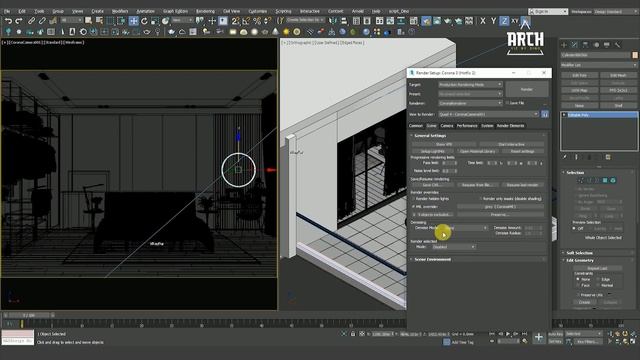Click the Reset settings button
Screen dimensions: 640x360
click(x=522, y=151)
